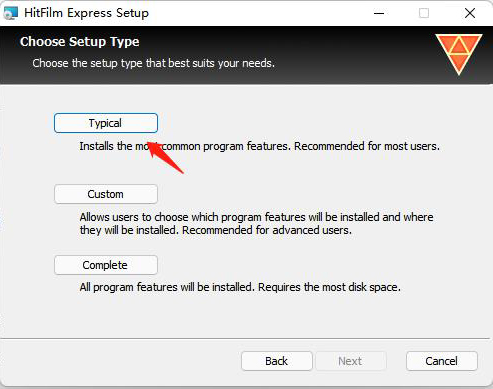Click the disabled Next button
The image size is (493, 389).
pos(351,361)
